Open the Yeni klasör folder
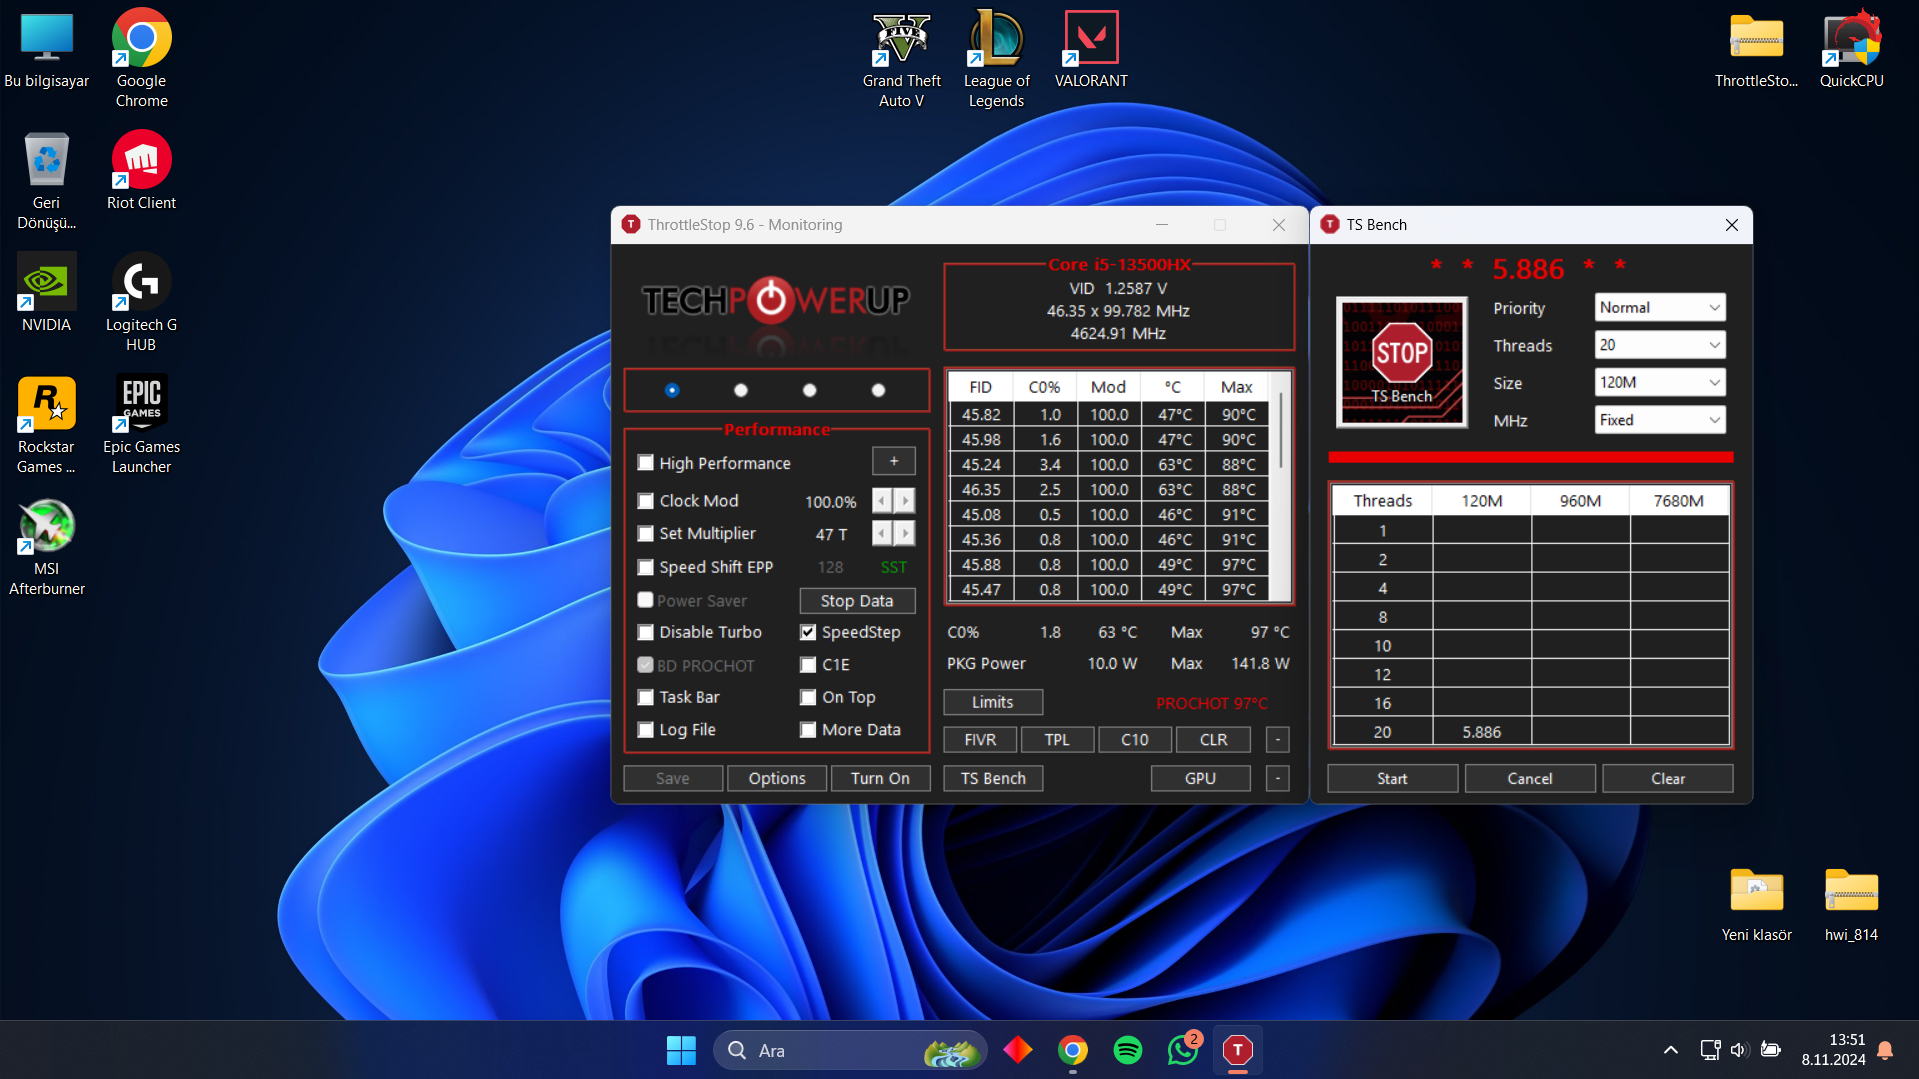Image resolution: width=1919 pixels, height=1079 pixels. tap(1756, 904)
